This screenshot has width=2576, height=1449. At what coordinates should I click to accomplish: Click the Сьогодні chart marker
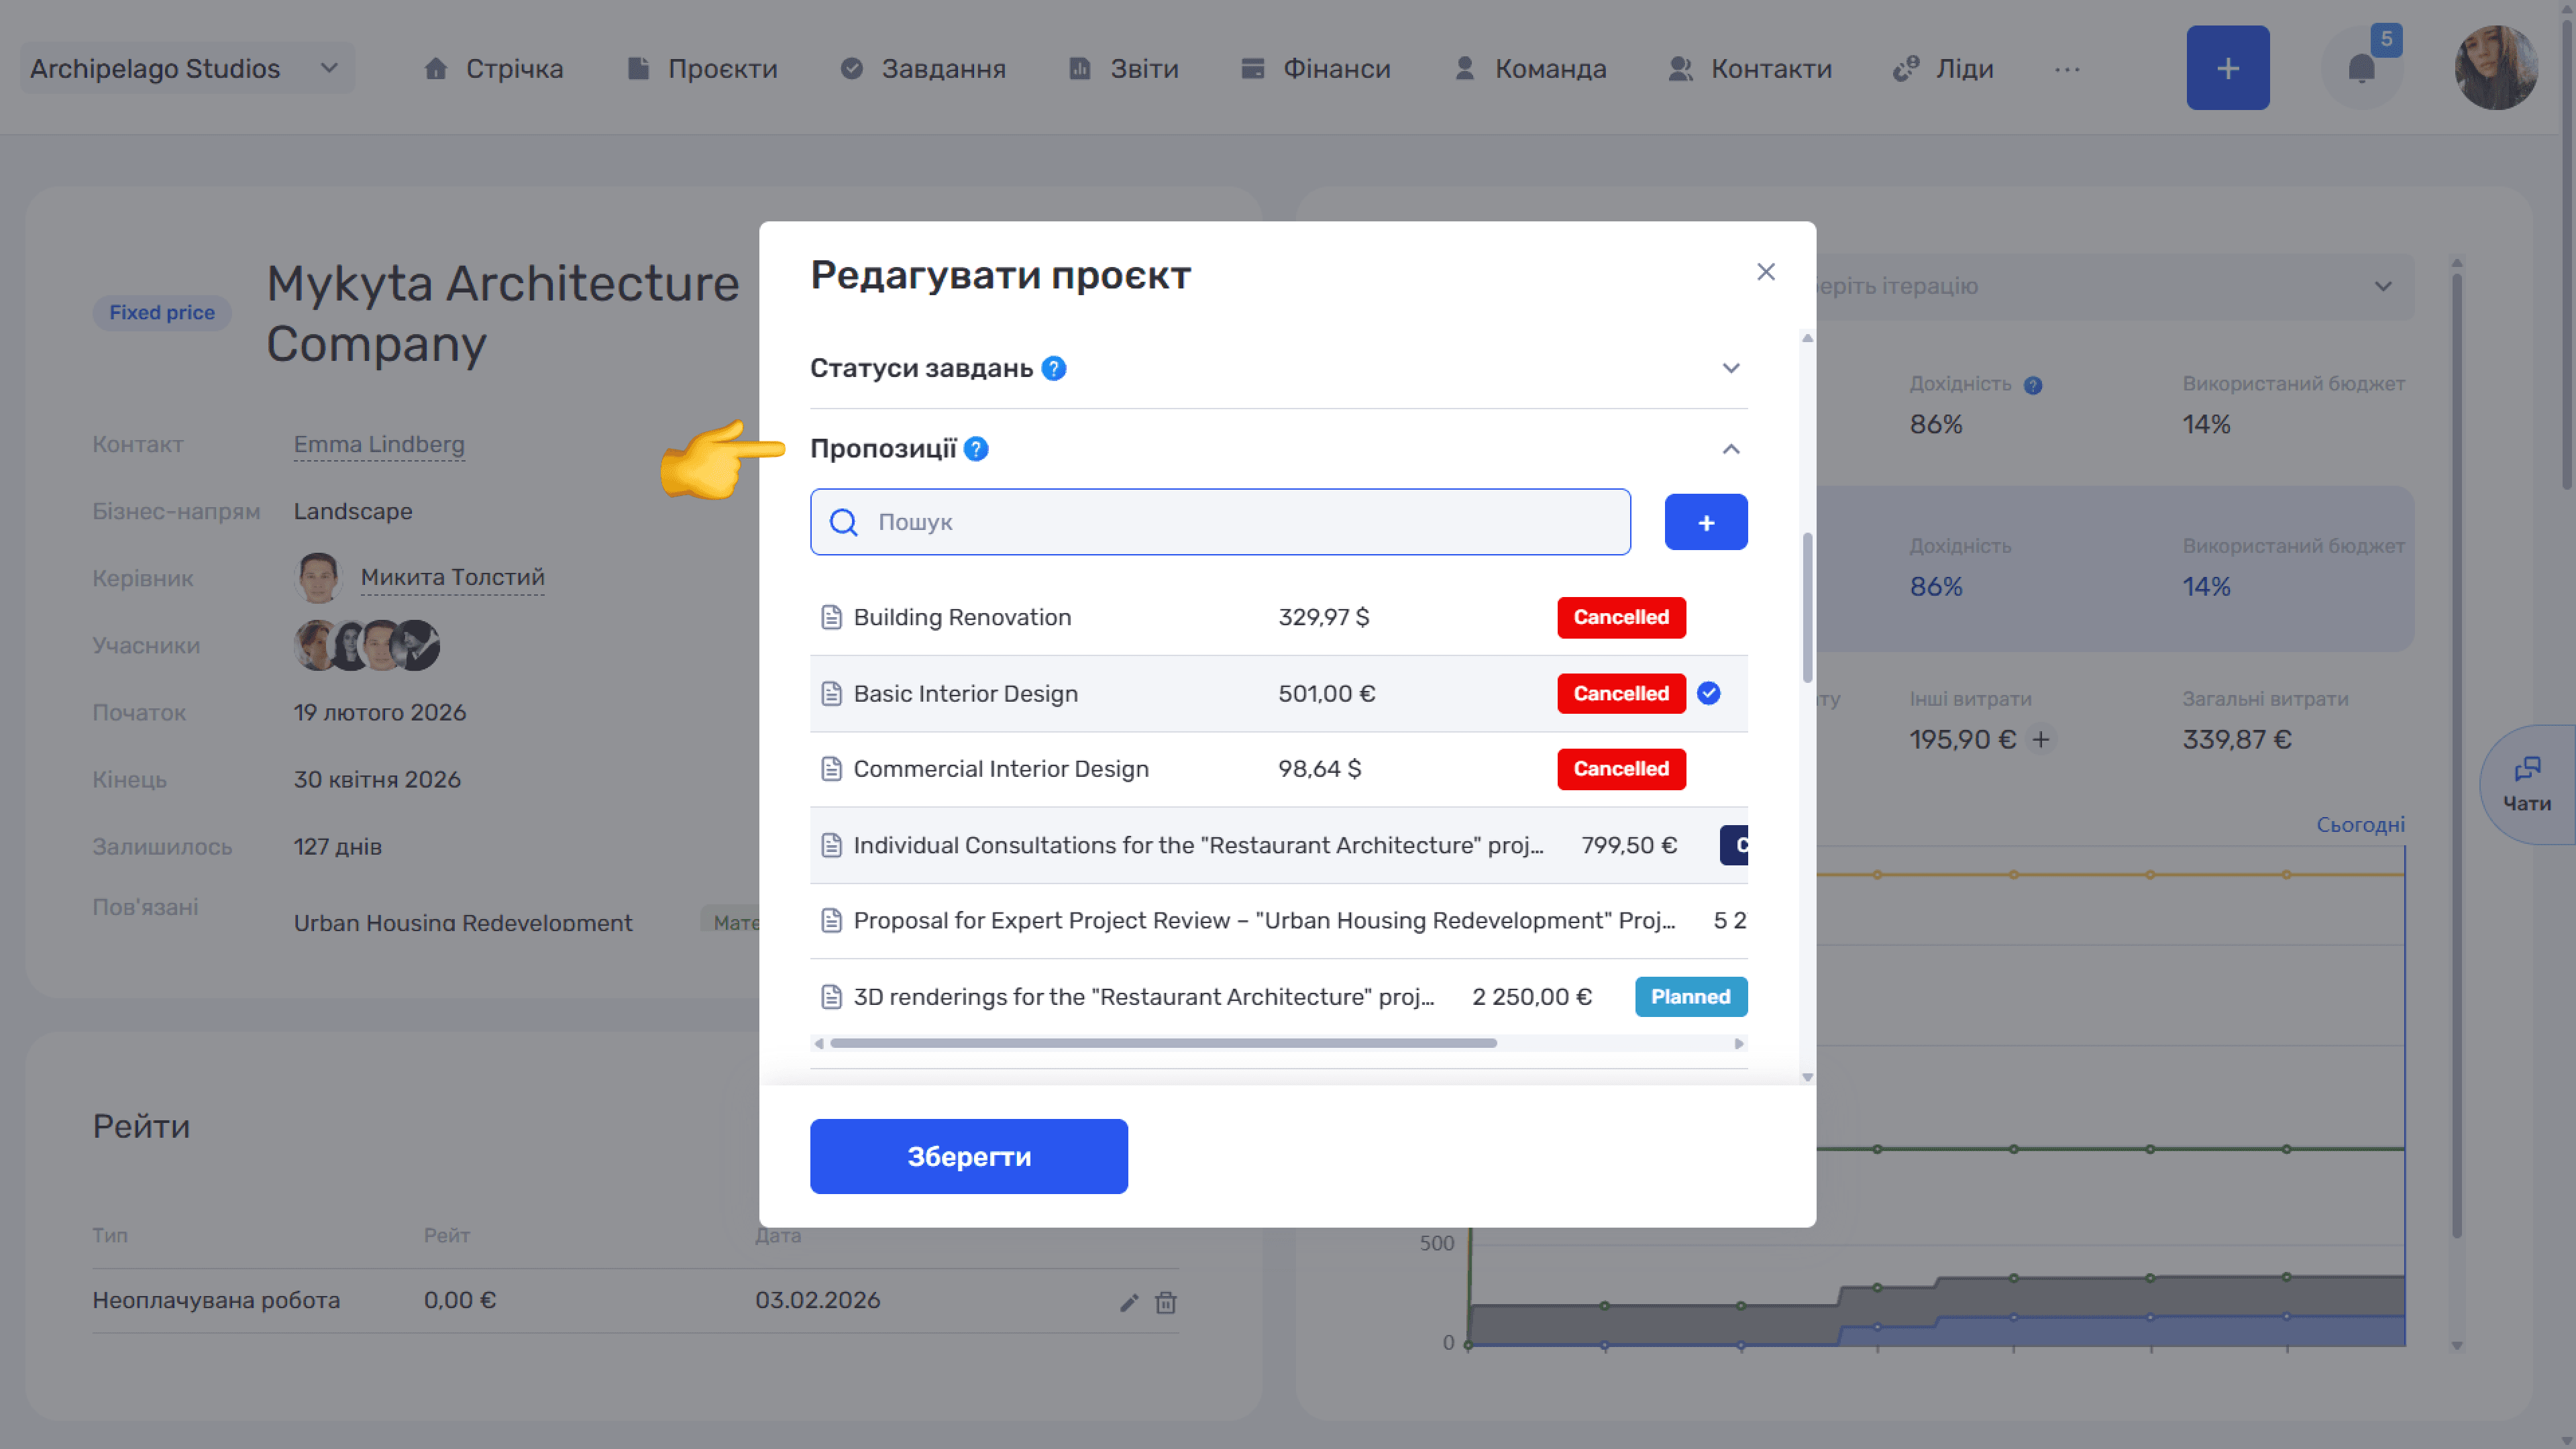tap(2360, 825)
